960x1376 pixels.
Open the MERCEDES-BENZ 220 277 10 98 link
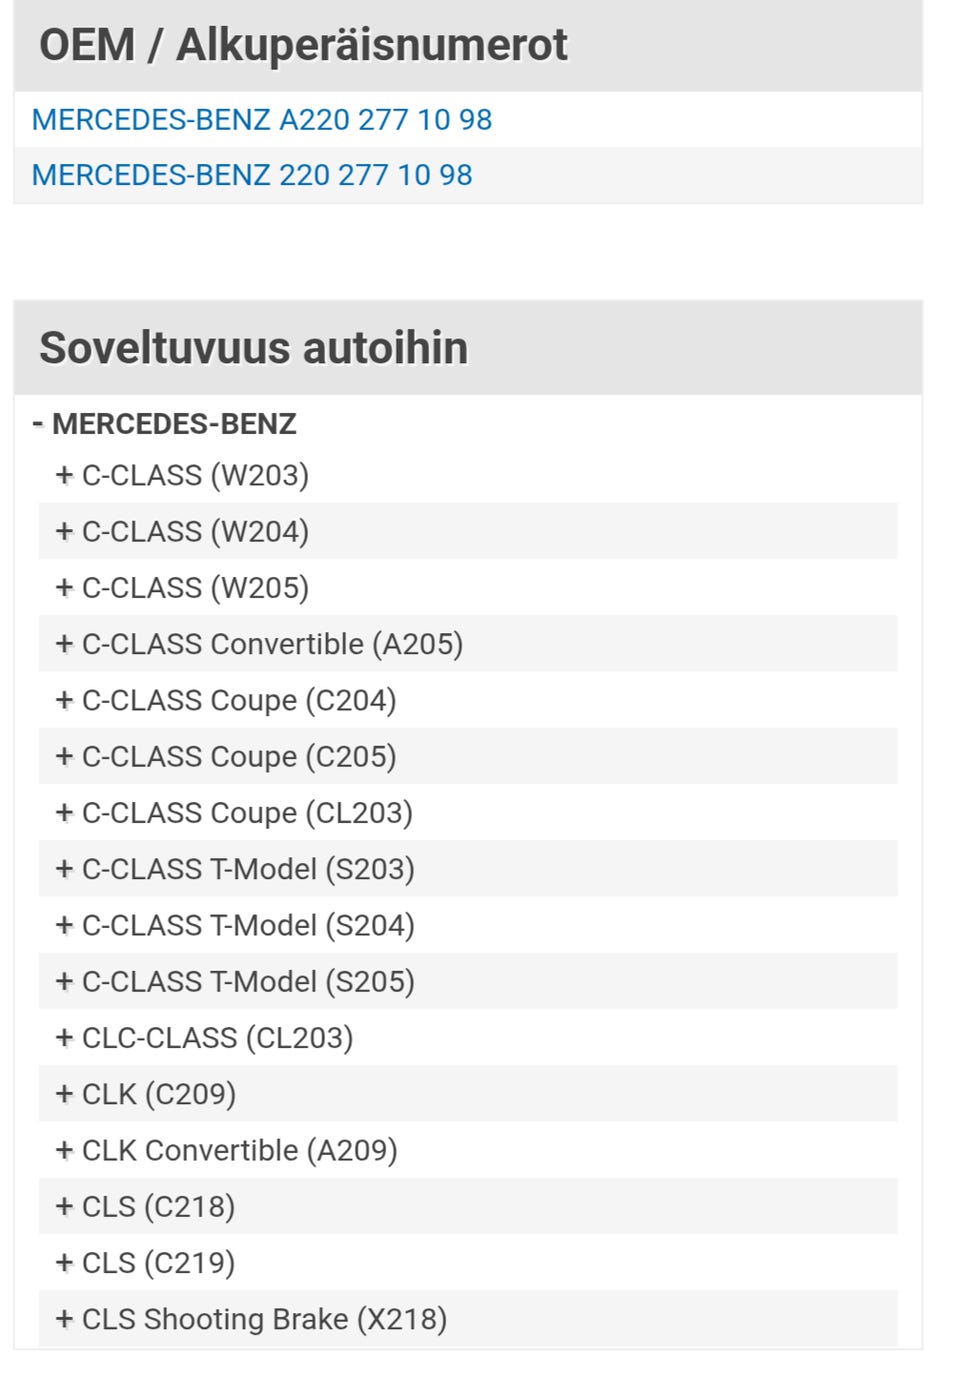tap(252, 175)
